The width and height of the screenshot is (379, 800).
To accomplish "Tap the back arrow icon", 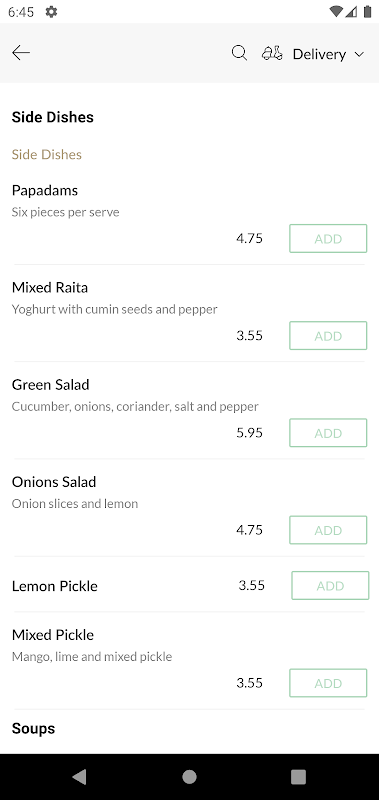I will (21, 53).
